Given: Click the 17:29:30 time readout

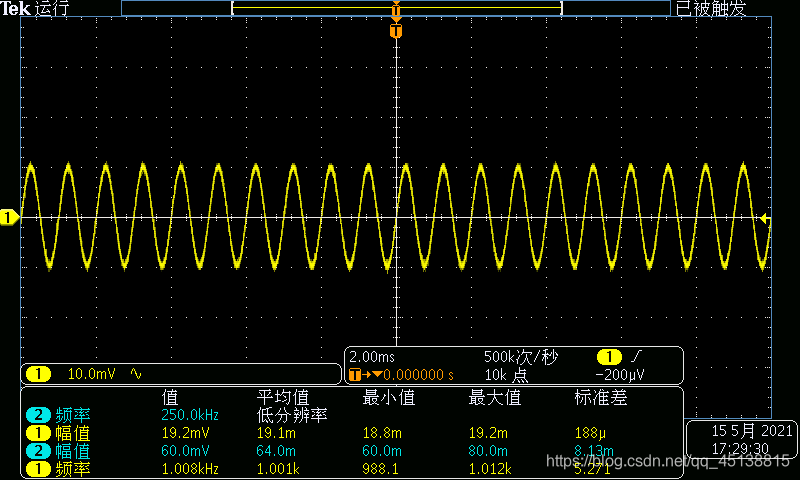Looking at the screenshot, I should [x=740, y=448].
